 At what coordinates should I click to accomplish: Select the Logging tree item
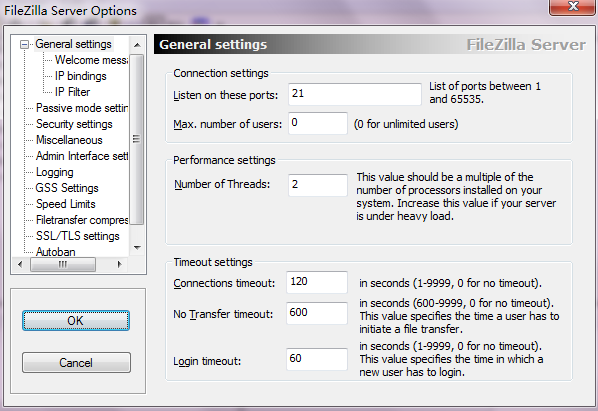(x=55, y=172)
